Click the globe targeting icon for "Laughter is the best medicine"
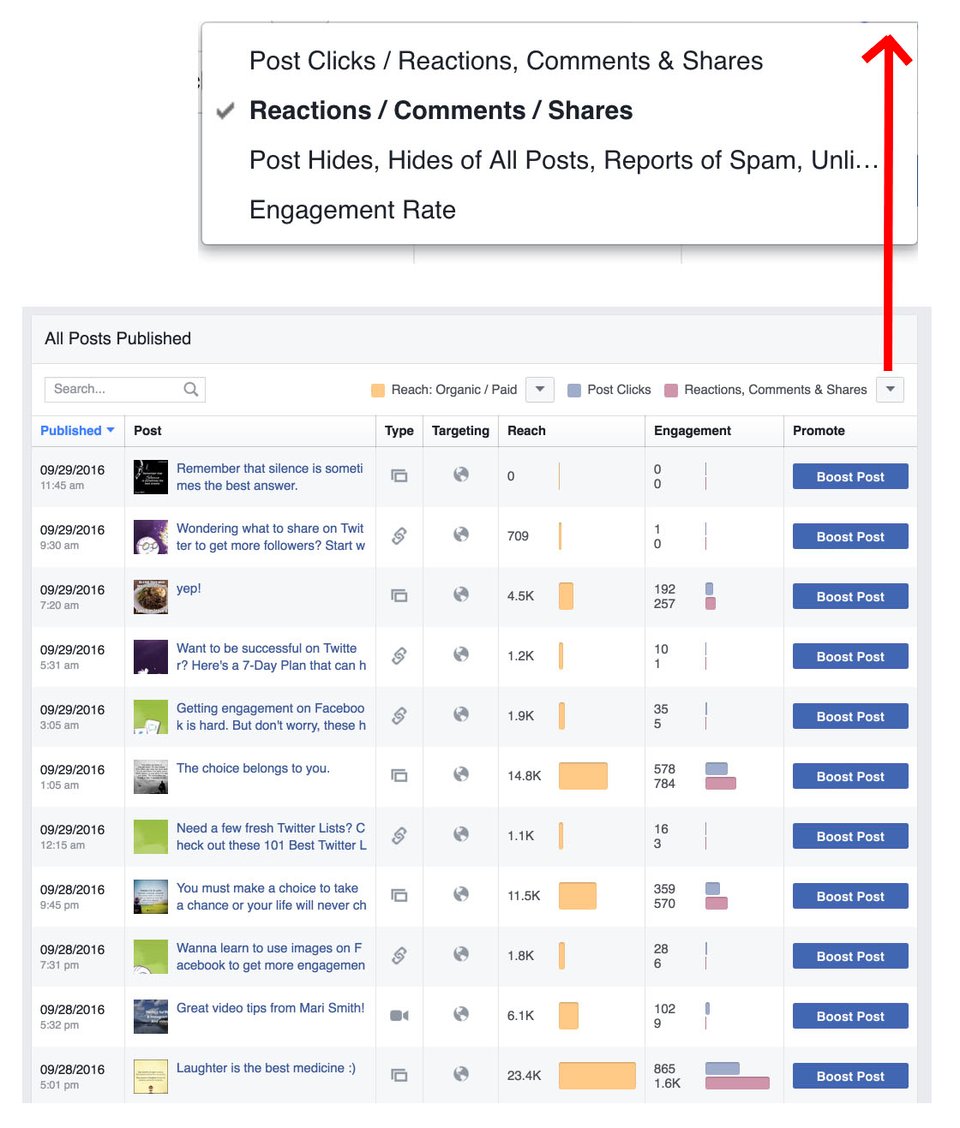Viewport: 960px width, 1128px height. click(460, 1075)
